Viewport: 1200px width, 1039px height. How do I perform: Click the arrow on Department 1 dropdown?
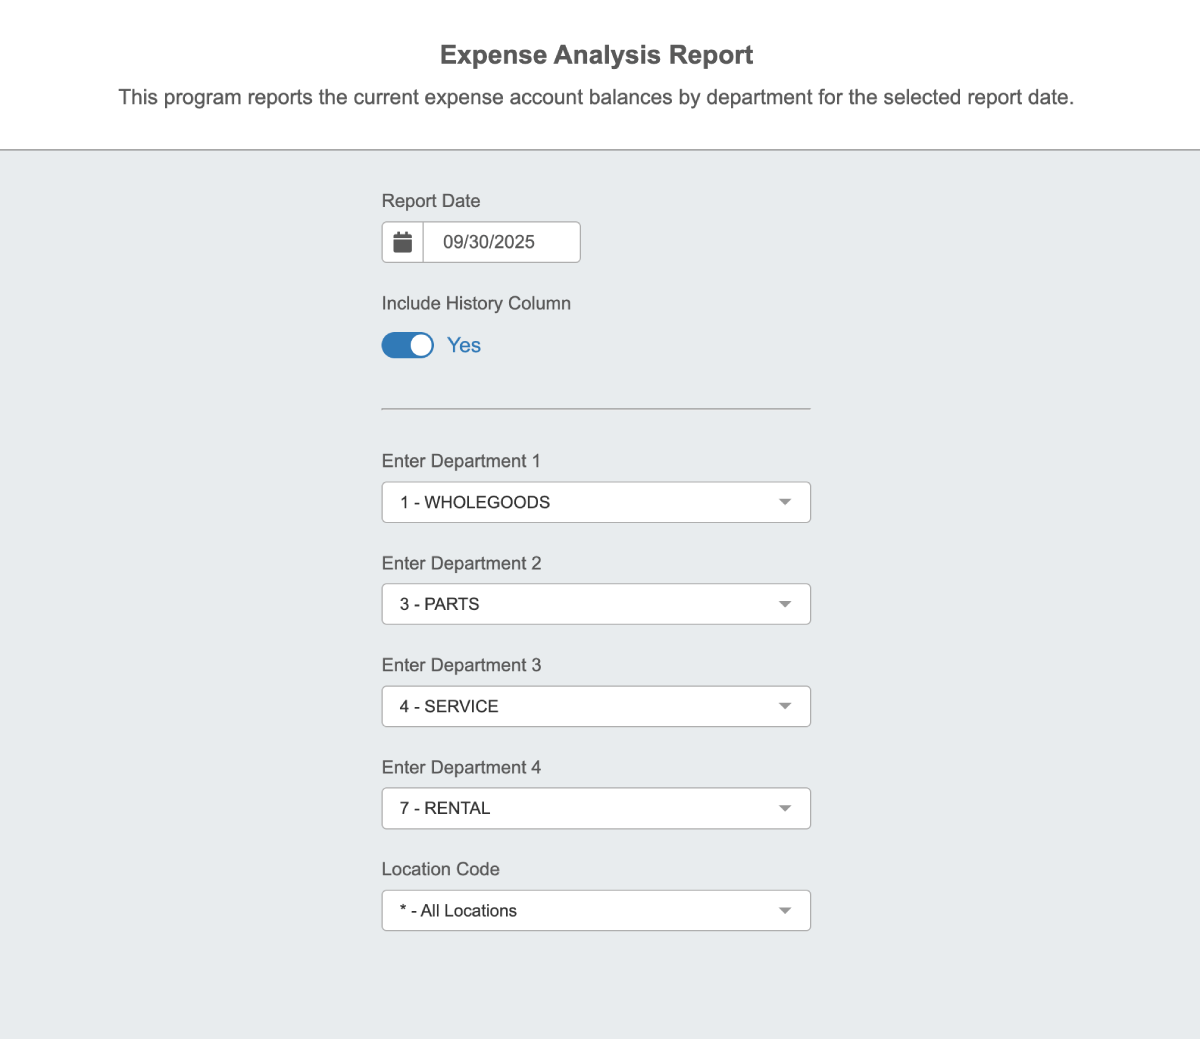point(785,502)
